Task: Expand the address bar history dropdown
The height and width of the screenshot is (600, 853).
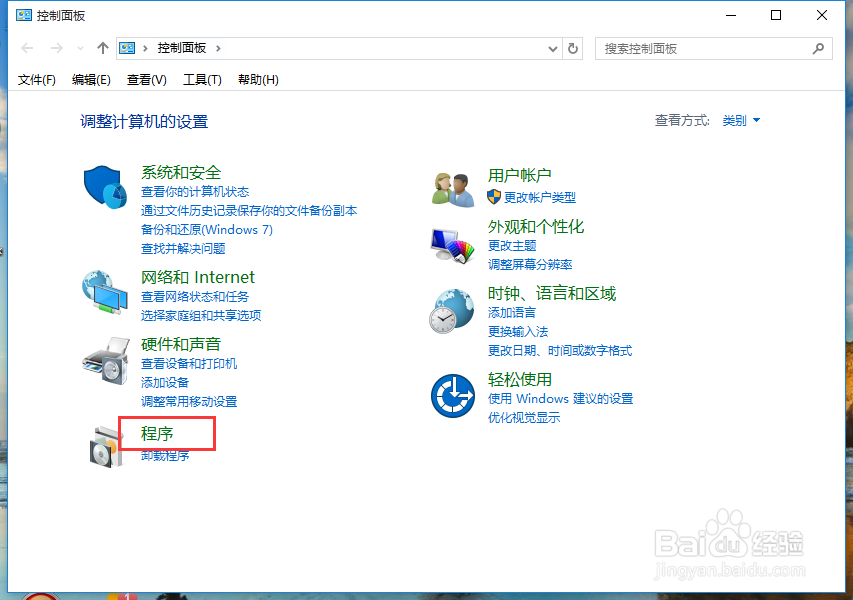Action: 553,48
